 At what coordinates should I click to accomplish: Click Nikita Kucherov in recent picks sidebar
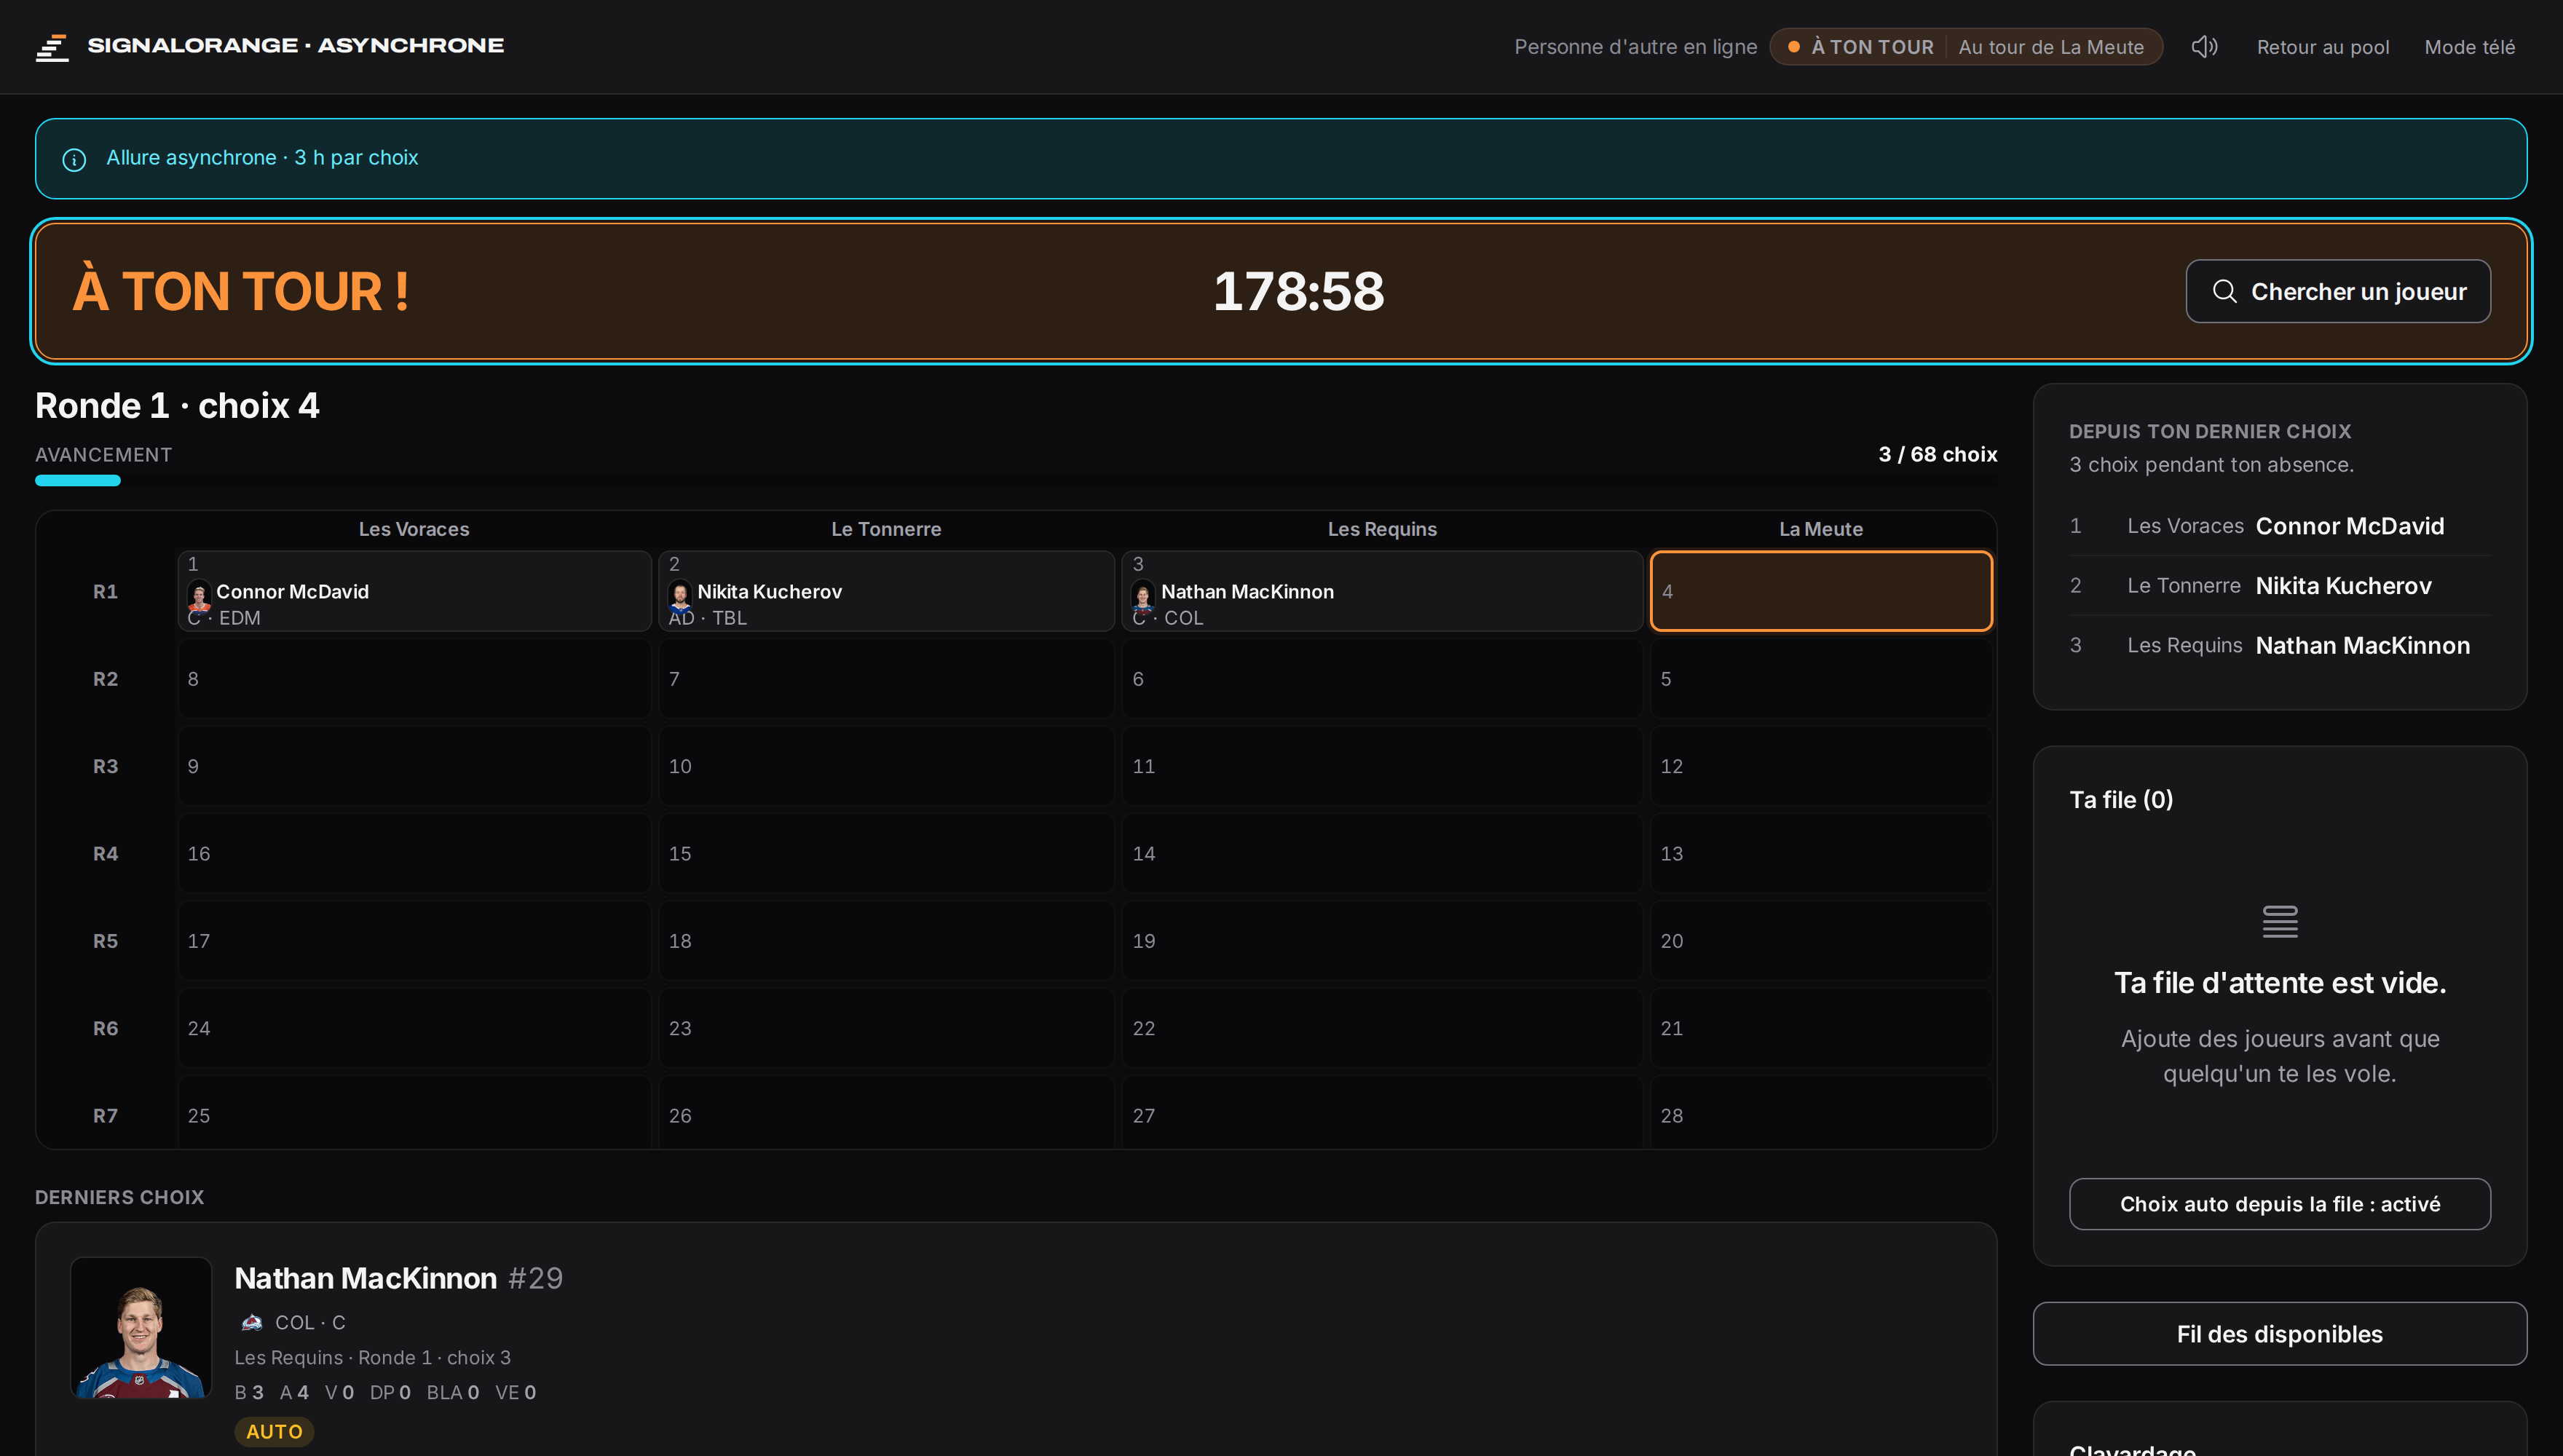pyautogui.click(x=2343, y=586)
